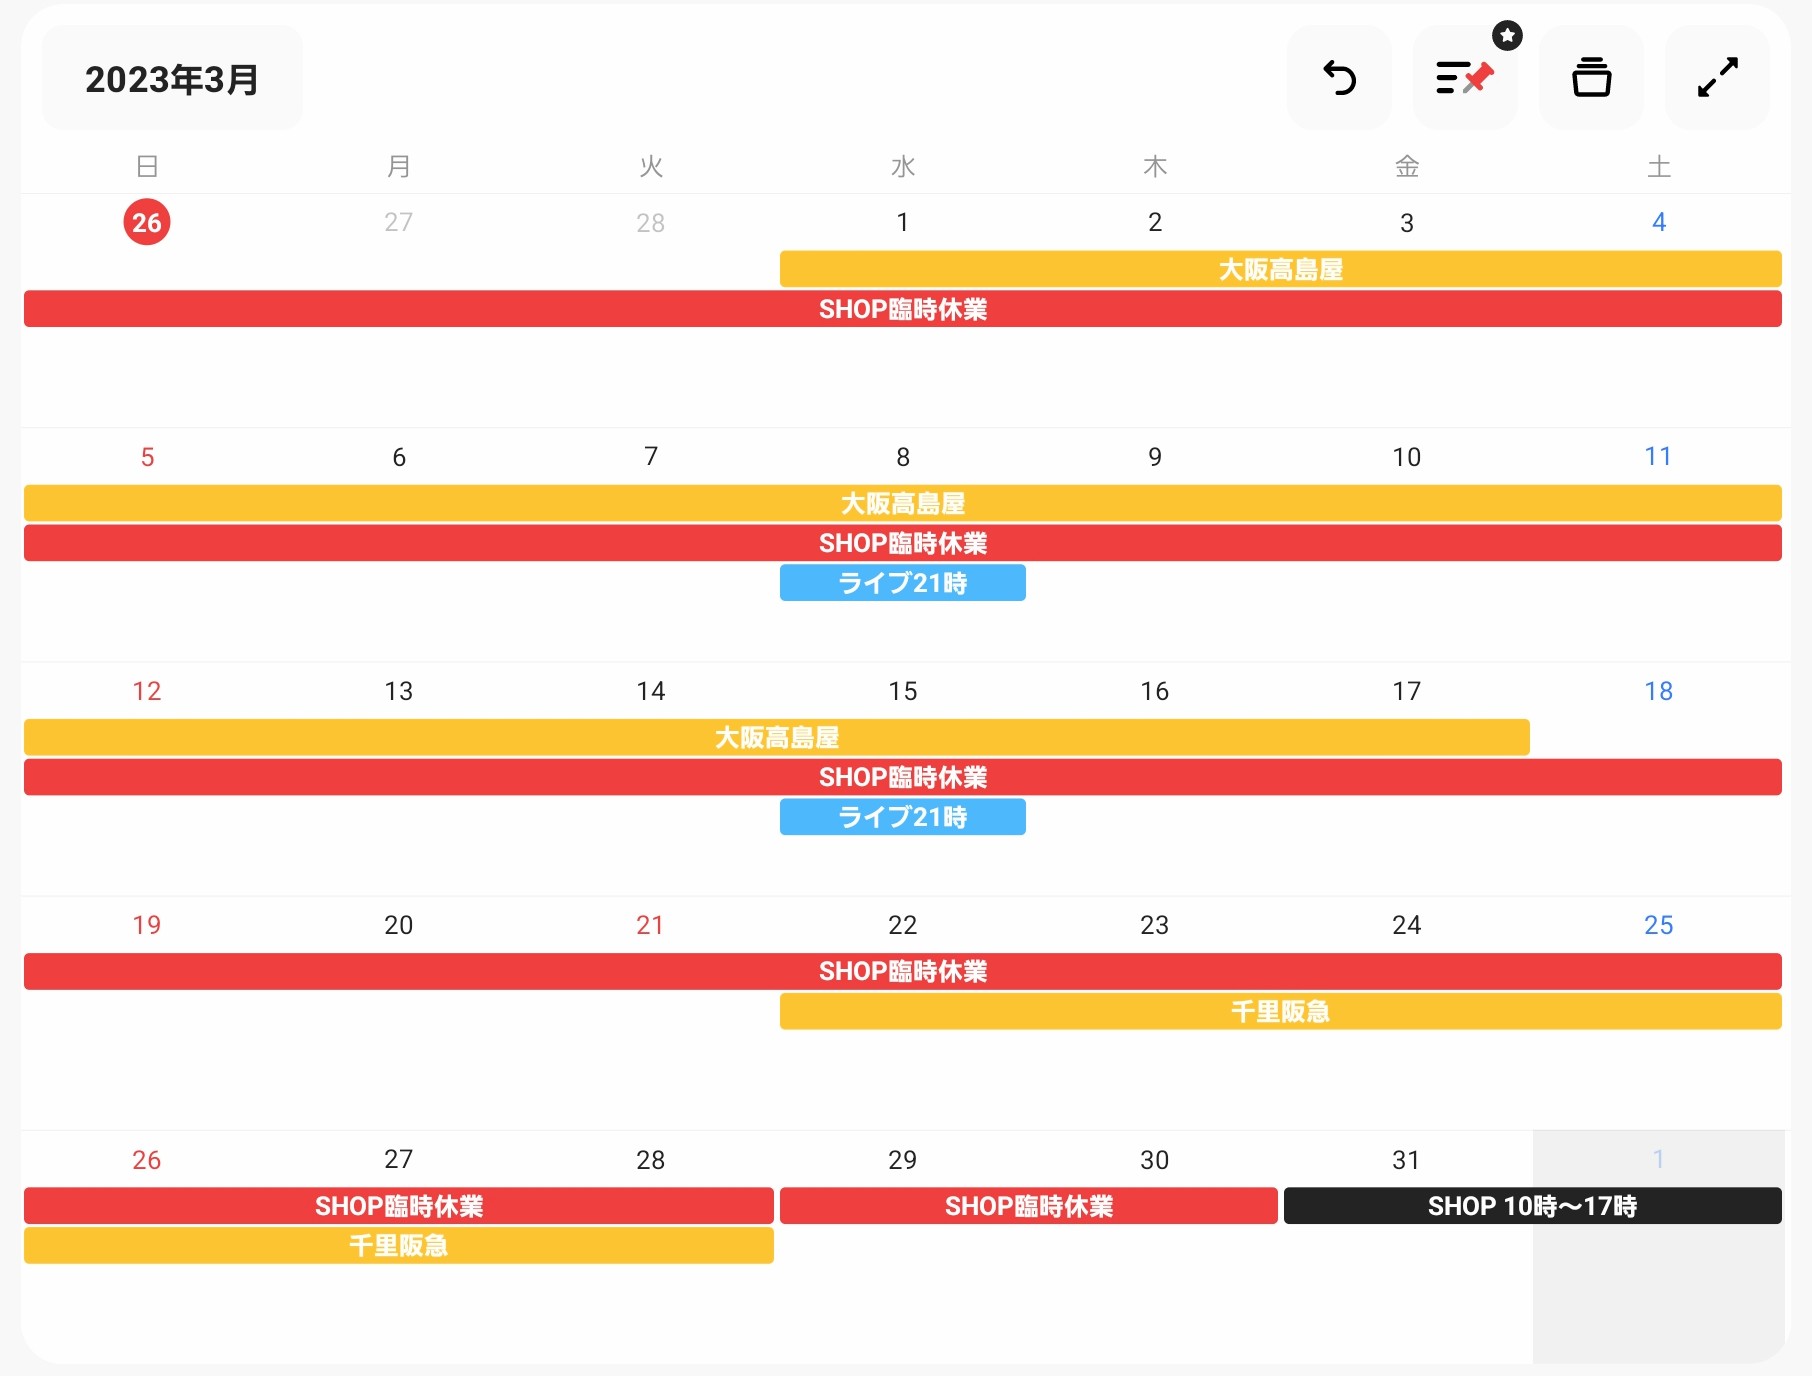Select date 14 on the calendar
1812x1376 pixels.
pyautogui.click(x=651, y=691)
